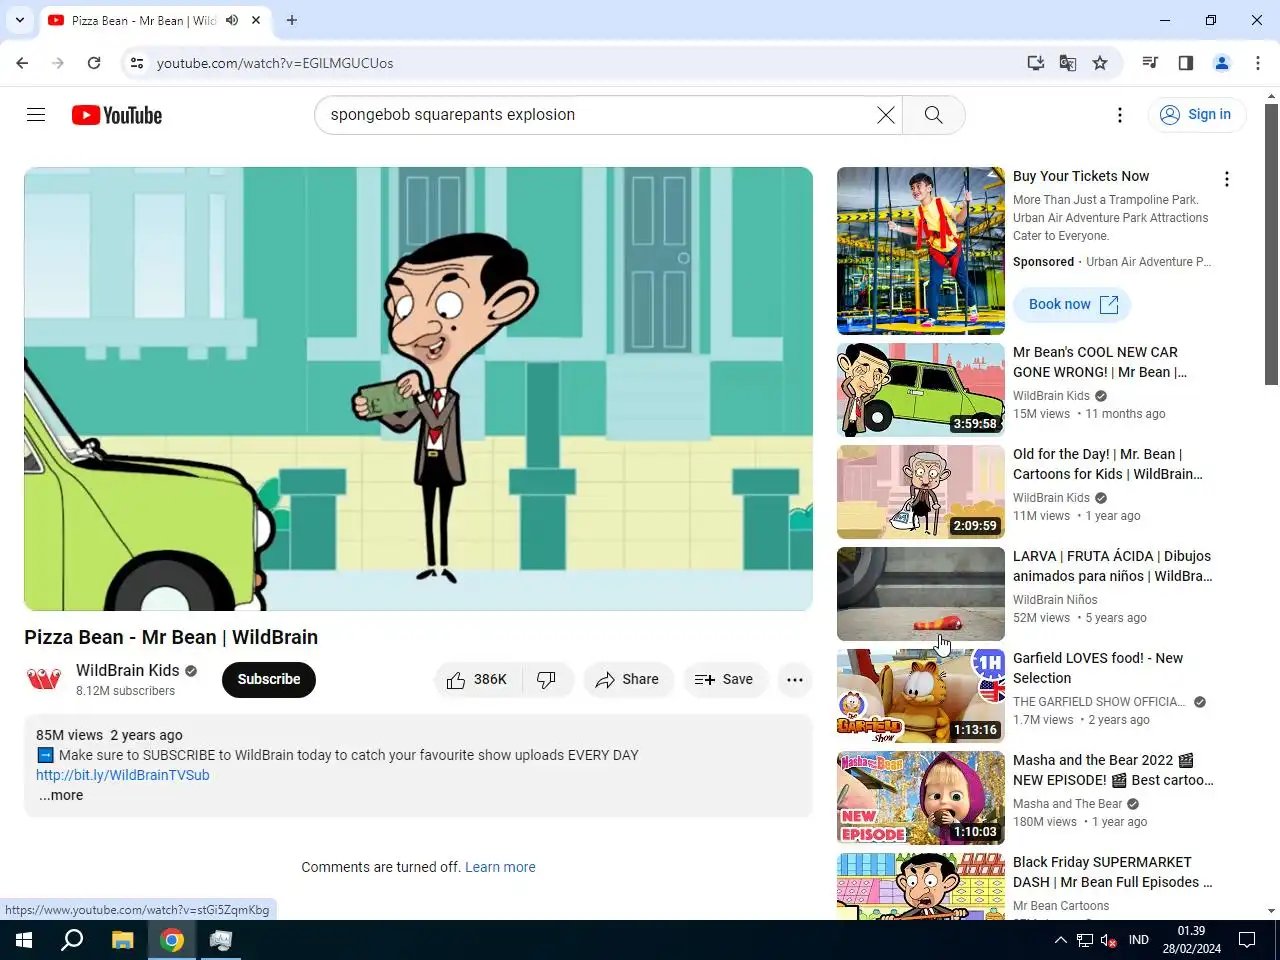The image size is (1280, 960).
Task: Open the ad options three-dot menu
Action: pos(1227,179)
